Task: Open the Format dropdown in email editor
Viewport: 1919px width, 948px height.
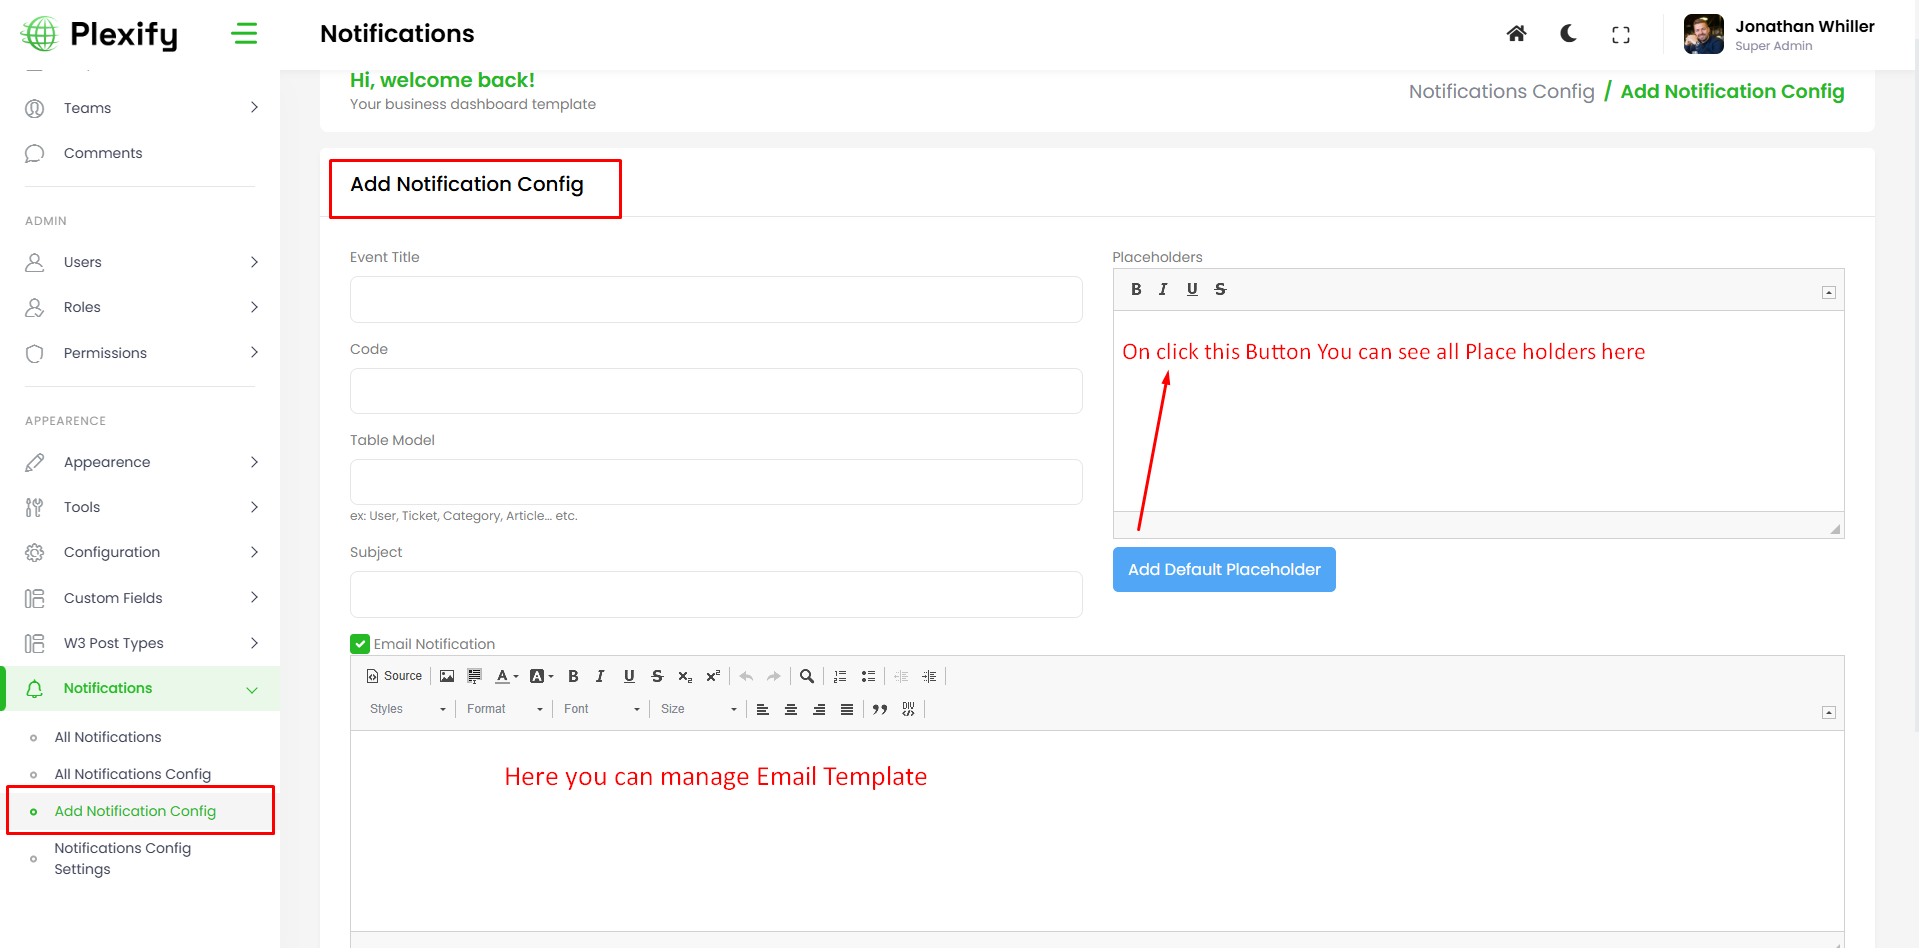Action: click(x=505, y=710)
